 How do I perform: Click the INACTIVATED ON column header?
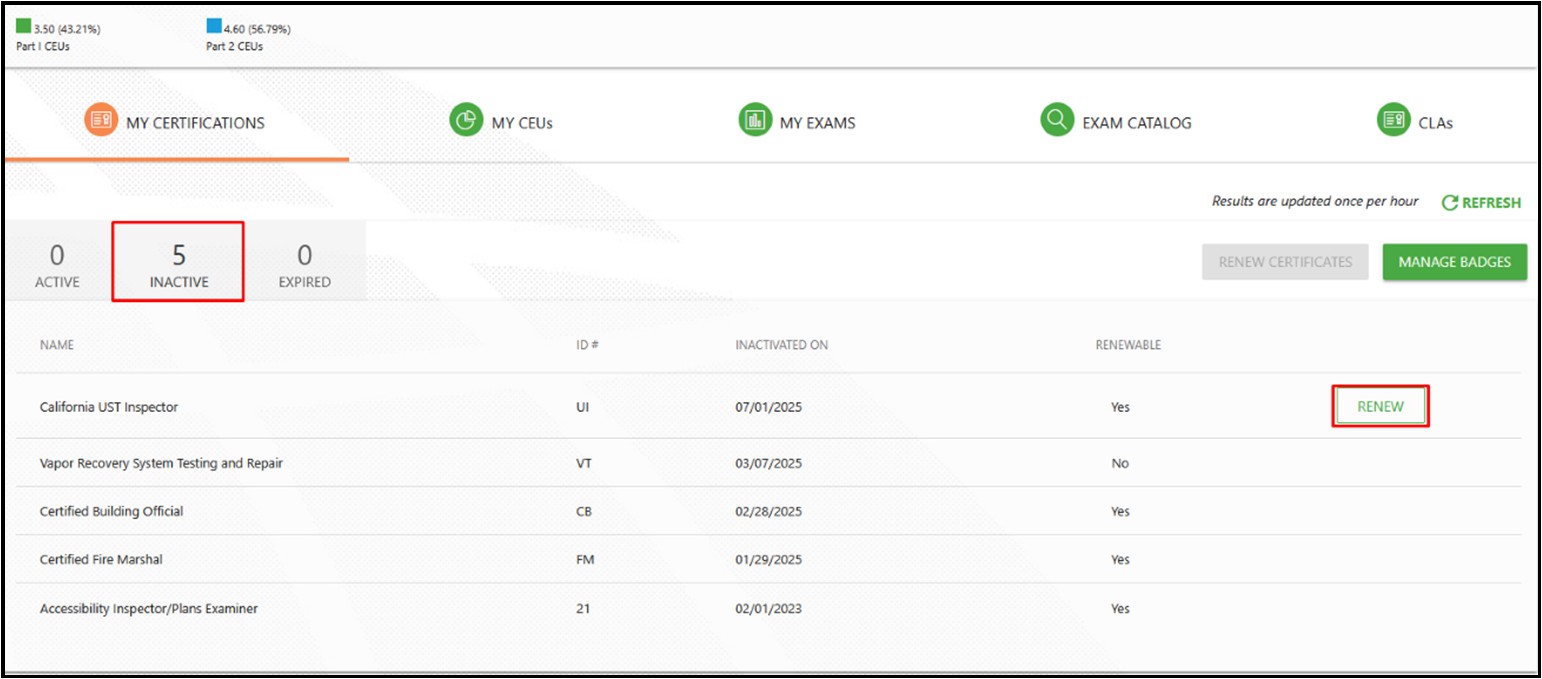tap(782, 345)
